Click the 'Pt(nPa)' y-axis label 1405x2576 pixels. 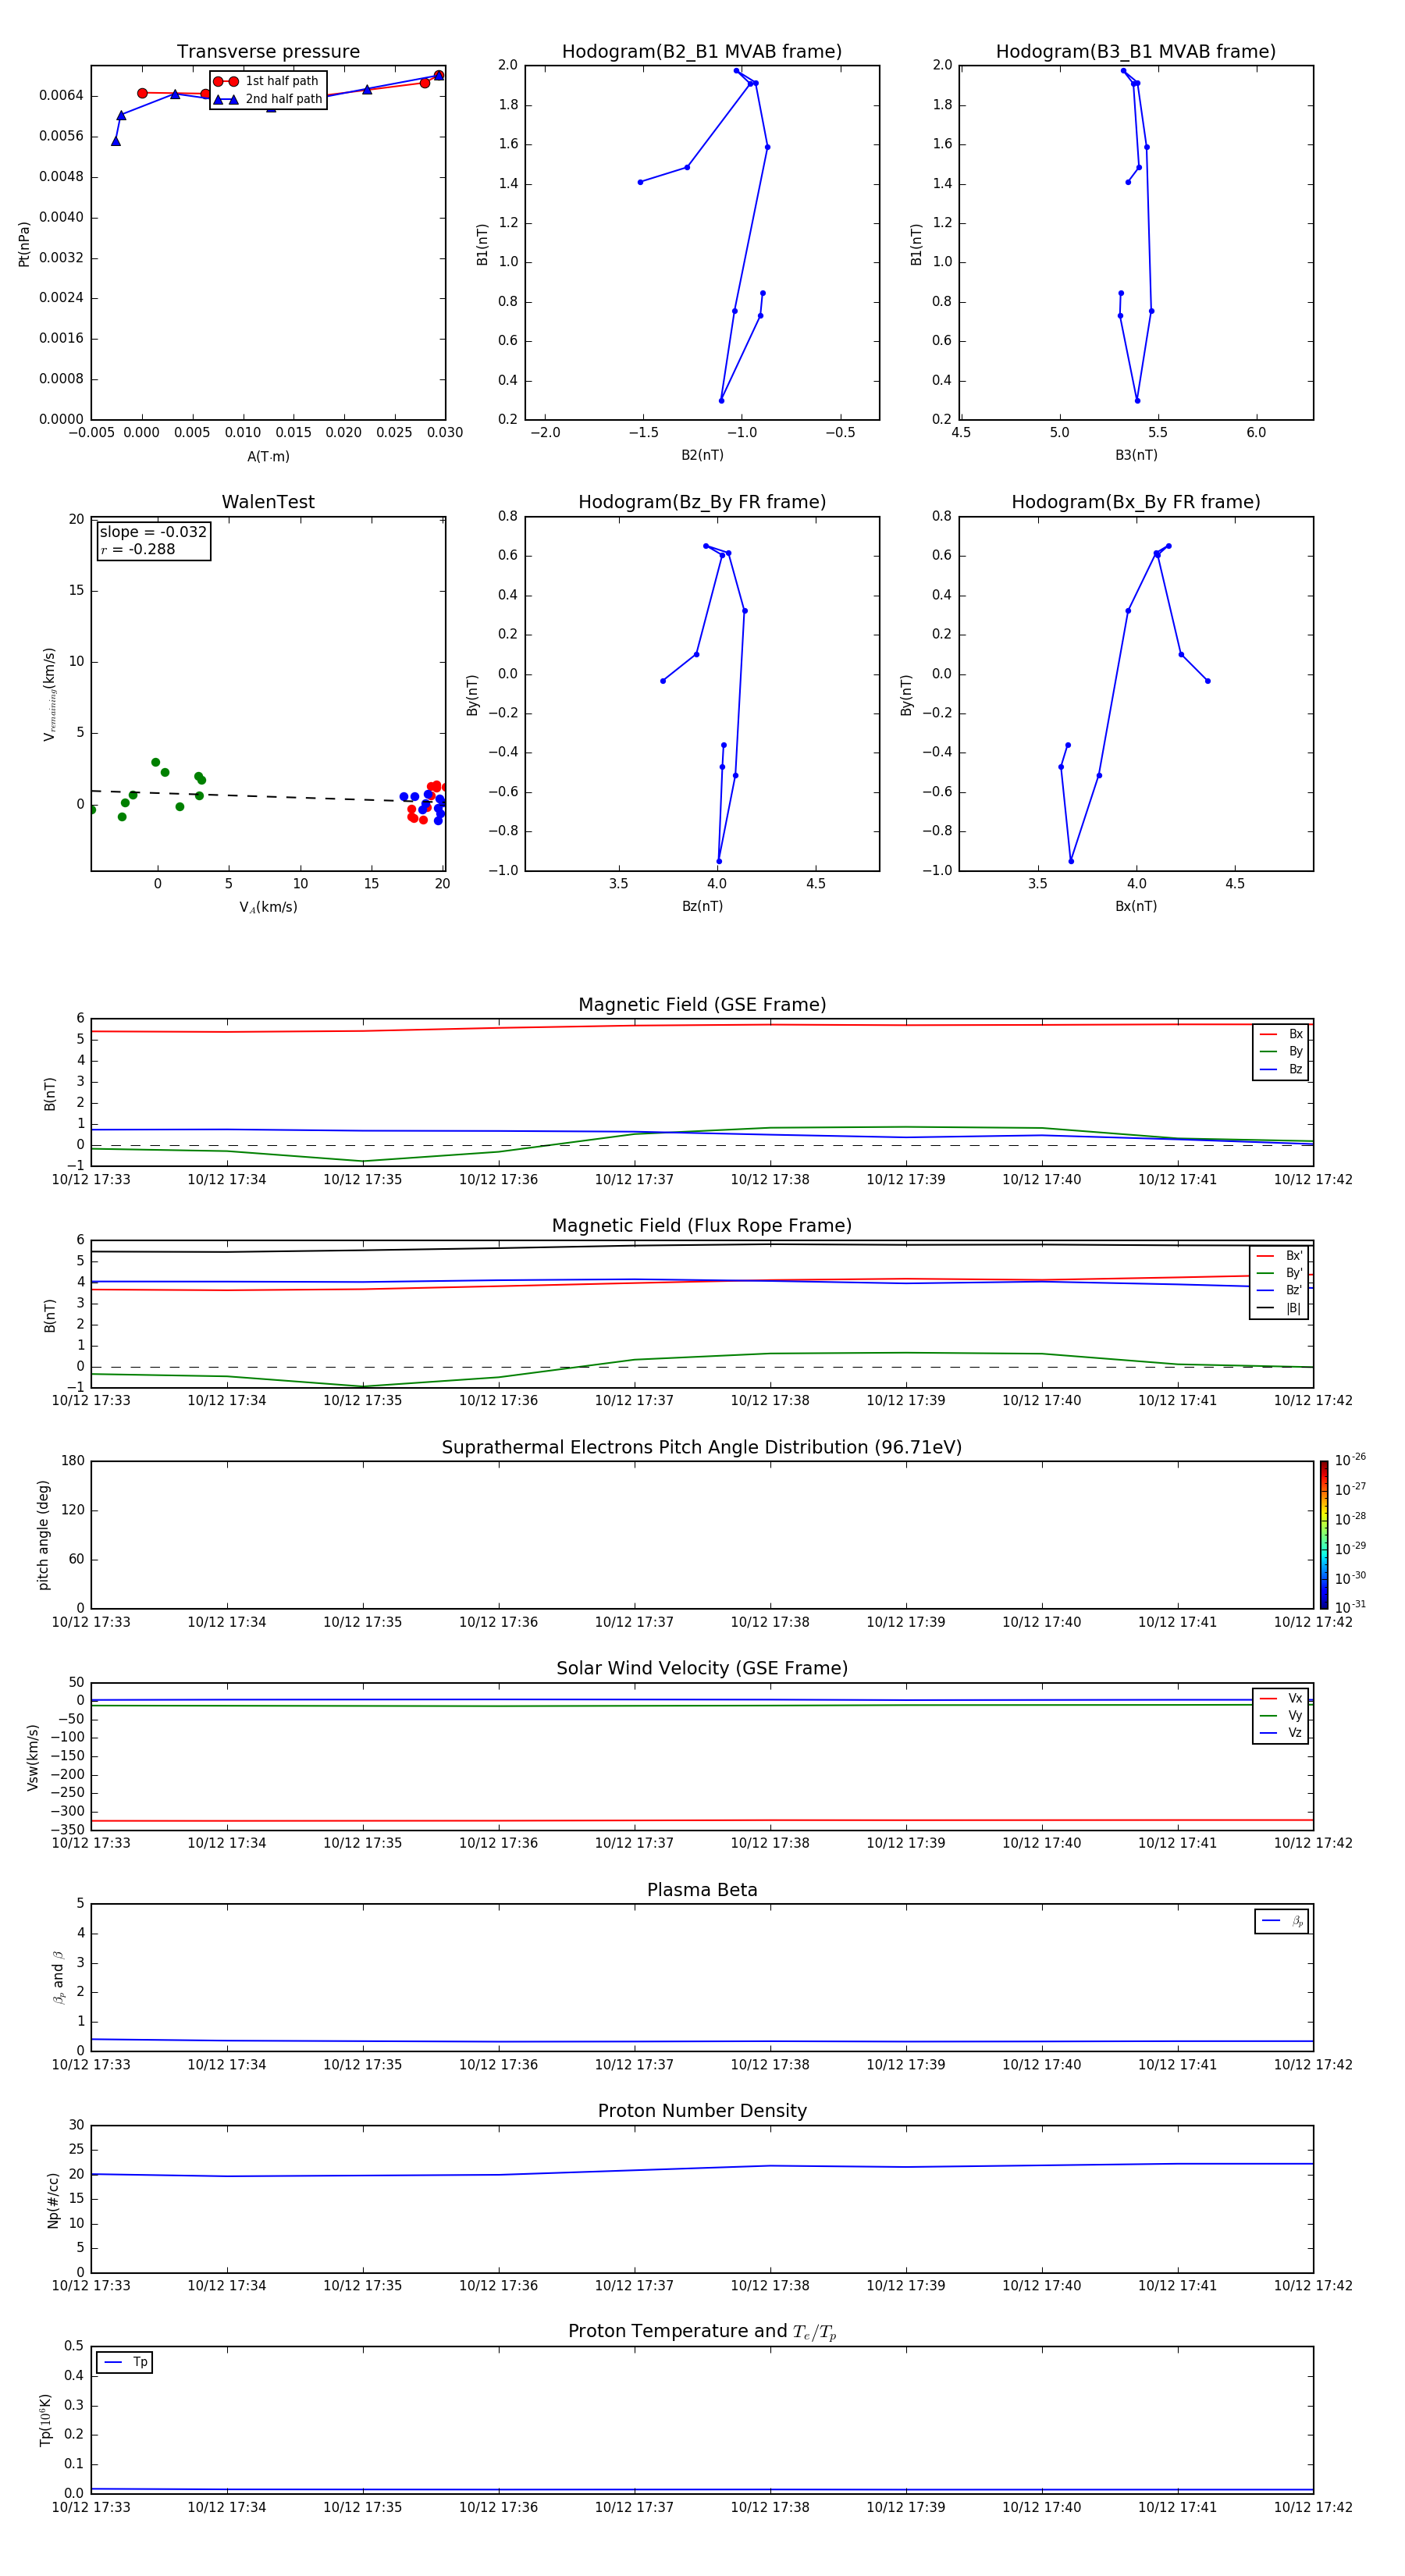(x=24, y=244)
